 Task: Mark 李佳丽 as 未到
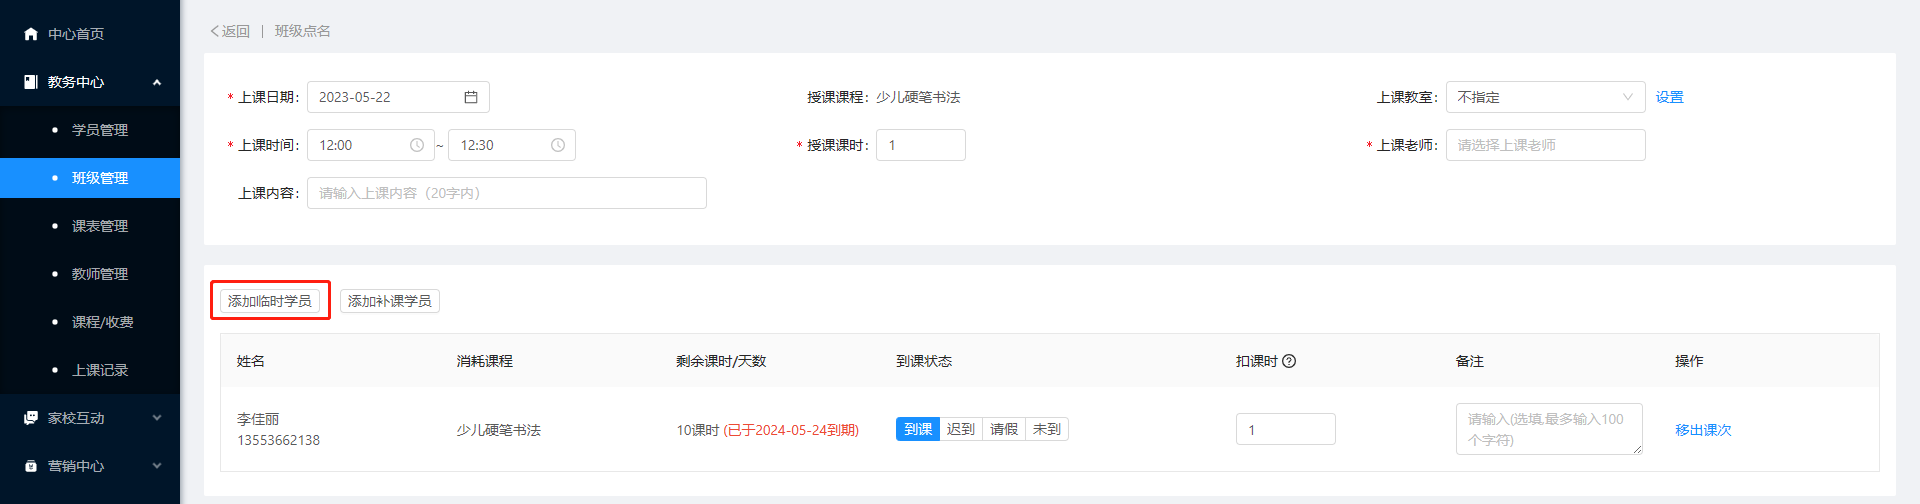click(1047, 429)
